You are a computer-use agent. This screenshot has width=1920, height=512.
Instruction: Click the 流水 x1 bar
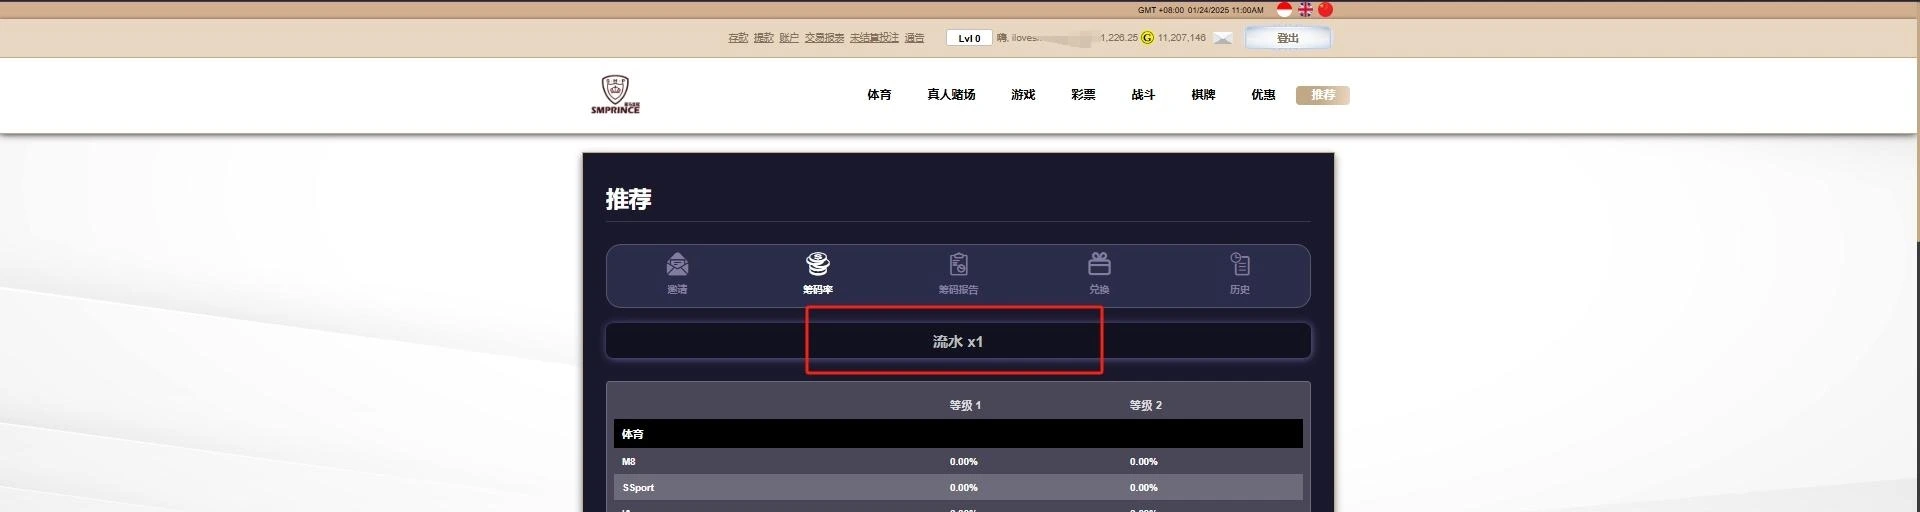tap(957, 341)
